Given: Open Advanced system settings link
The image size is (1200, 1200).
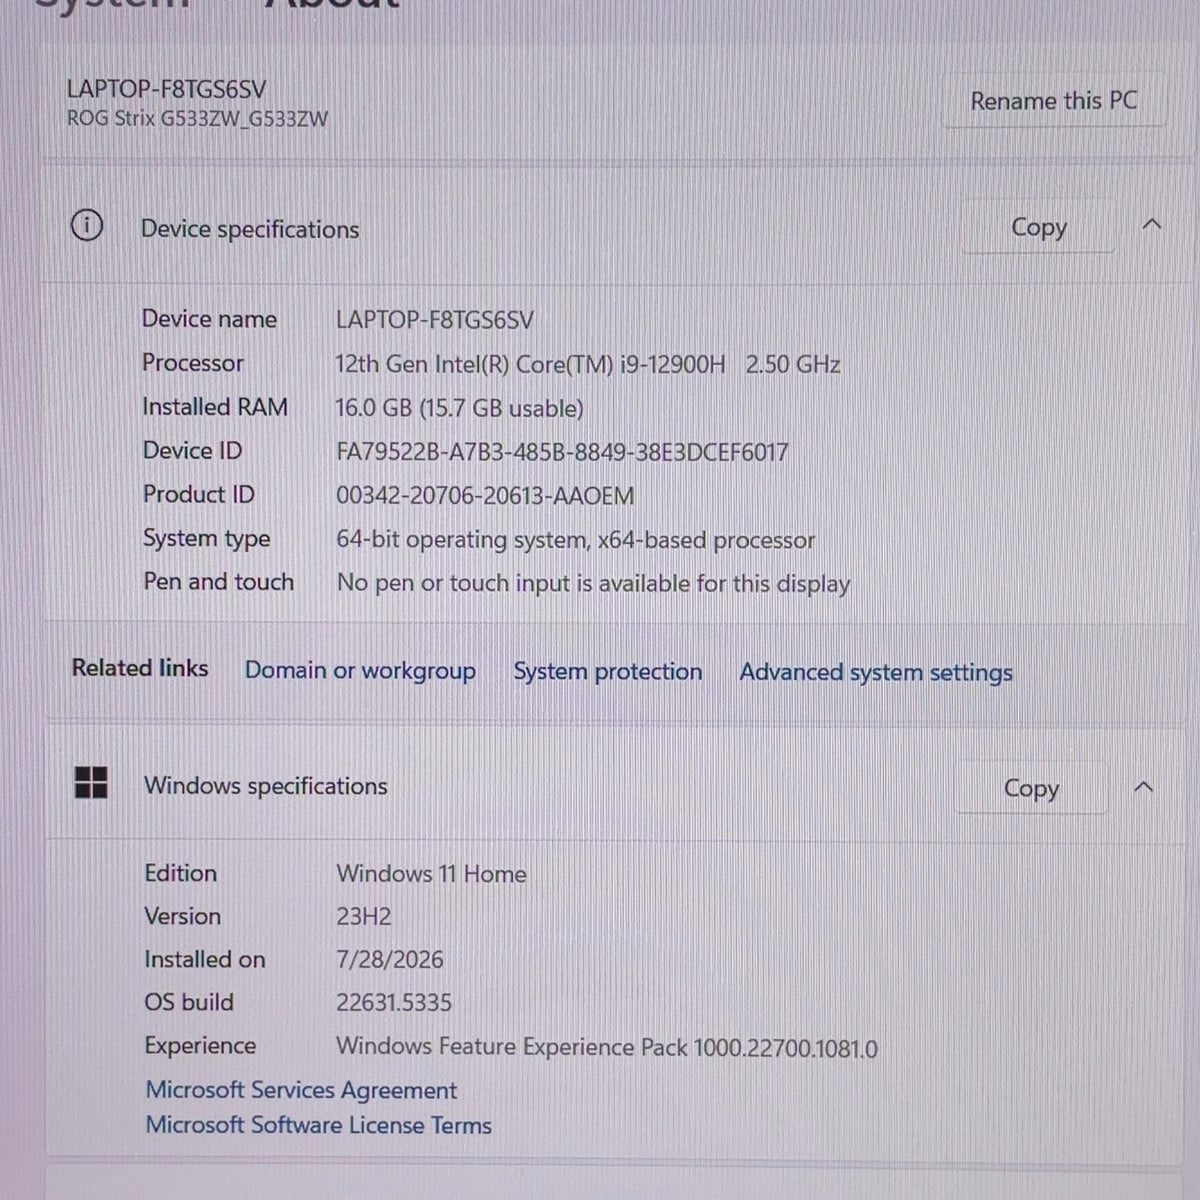Looking at the screenshot, I should pyautogui.click(x=876, y=672).
